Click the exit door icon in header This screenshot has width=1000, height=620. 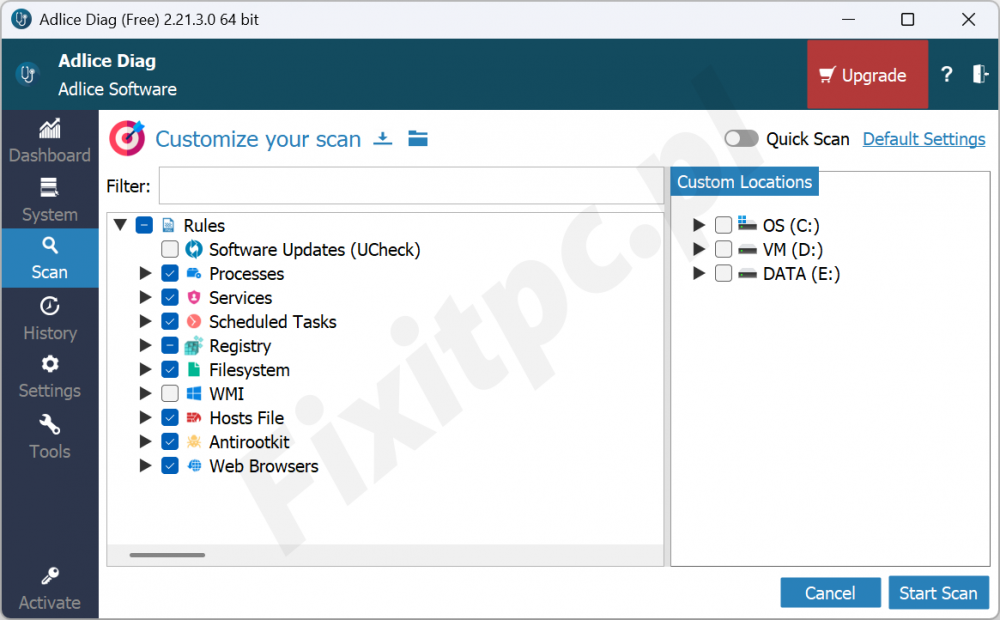click(980, 75)
